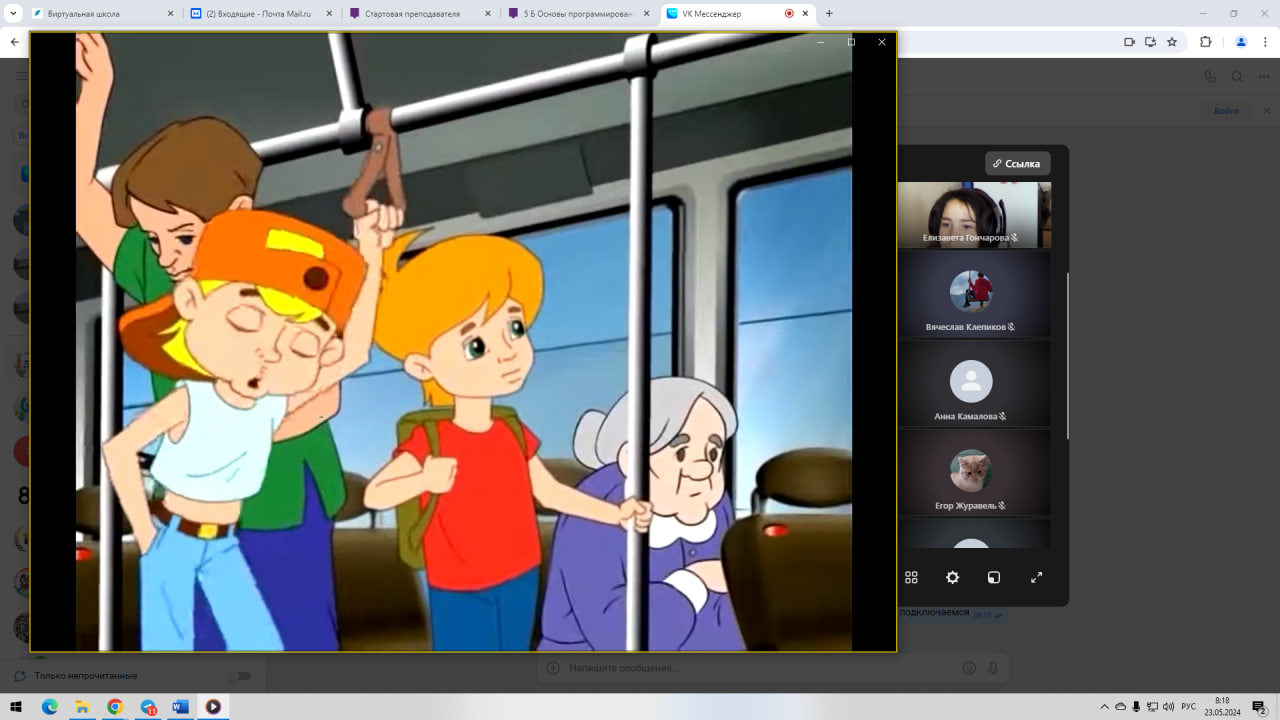The height and width of the screenshot is (720, 1280).
Task: Search in the VK Messenger chat
Action: (x=1237, y=76)
